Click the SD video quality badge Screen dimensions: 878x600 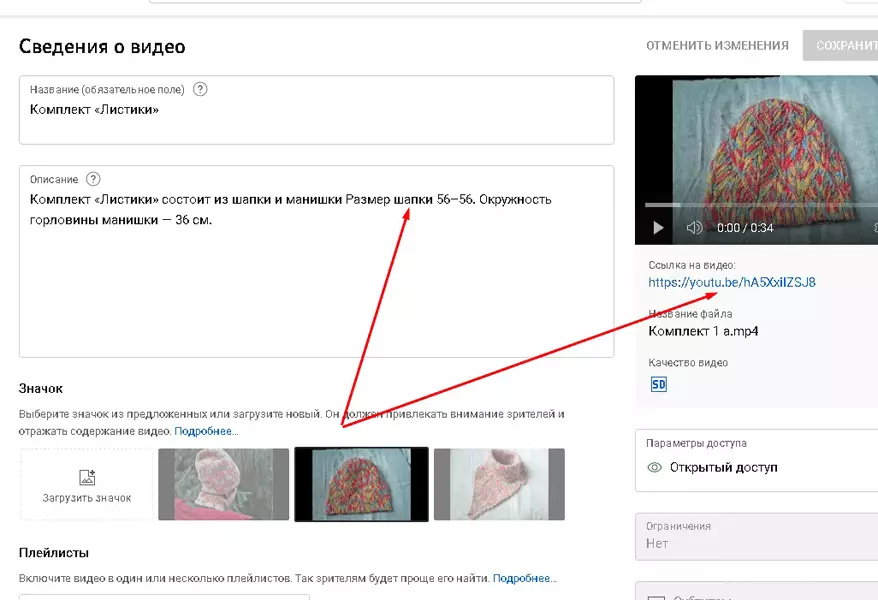pyautogui.click(x=658, y=385)
